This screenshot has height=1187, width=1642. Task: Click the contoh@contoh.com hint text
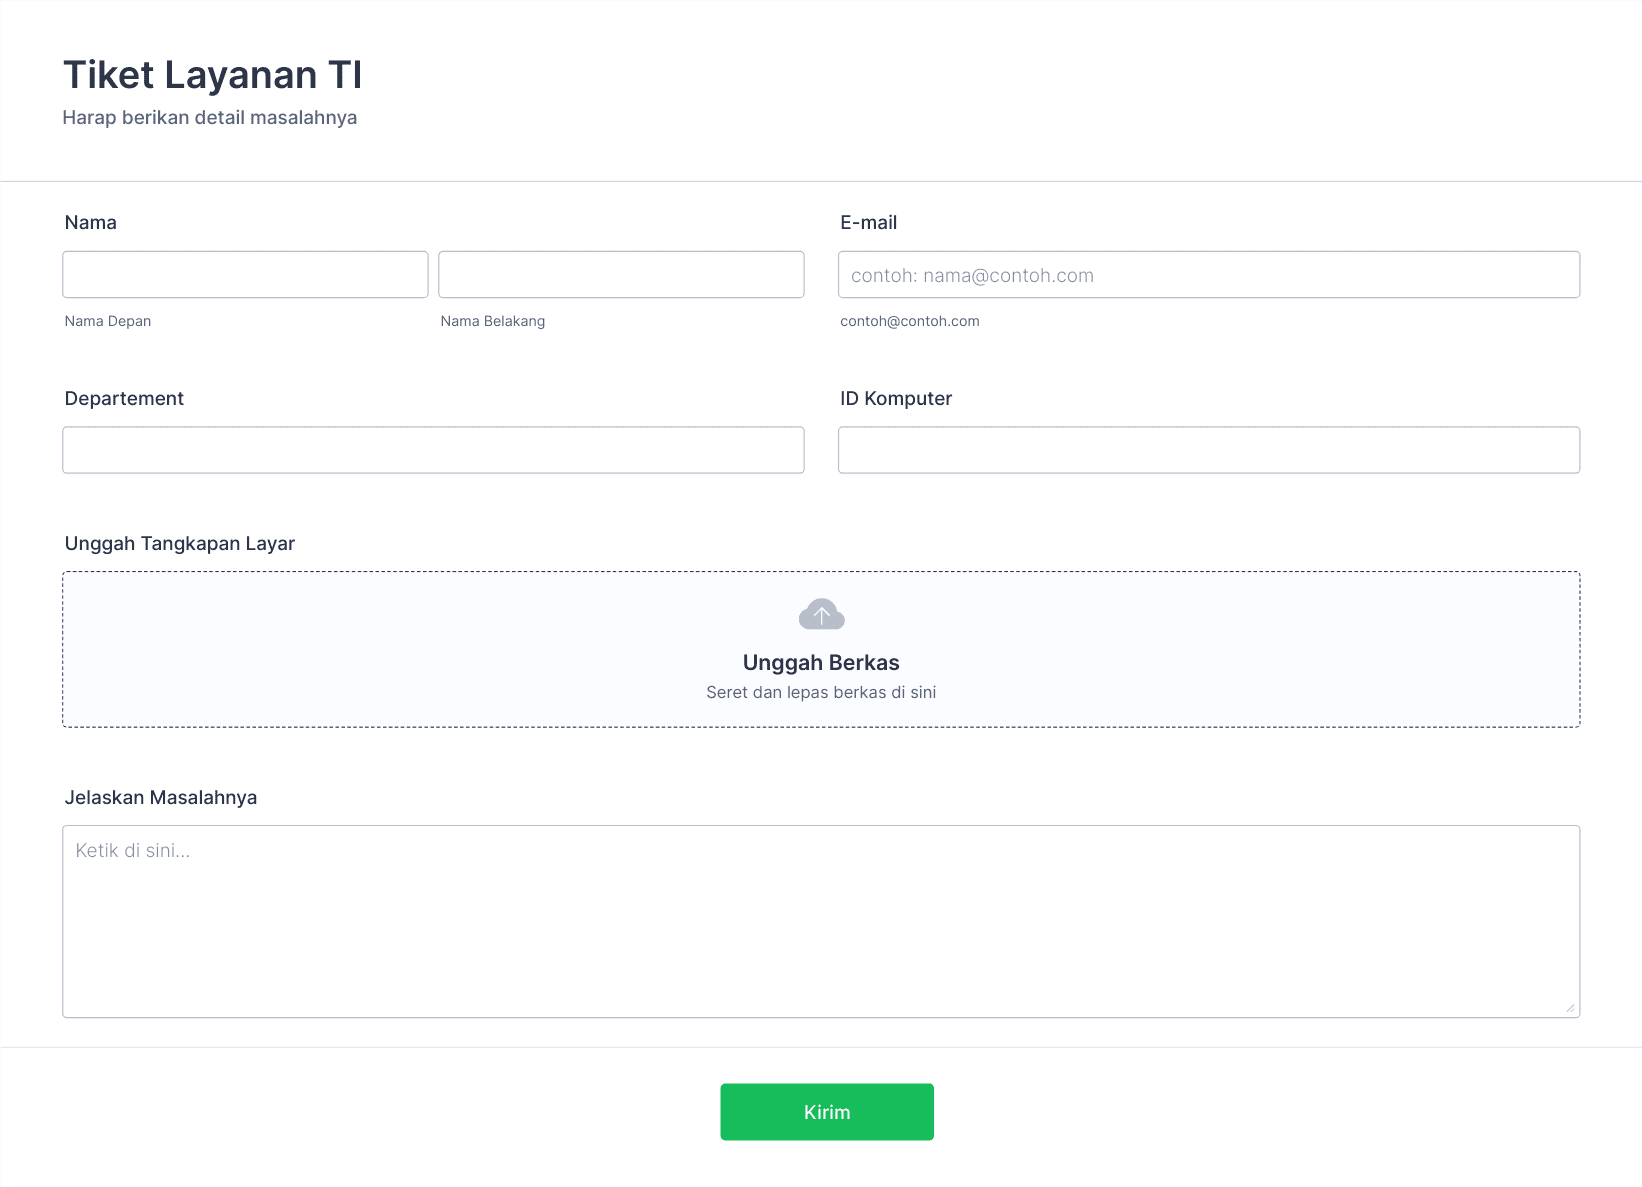[x=910, y=321]
